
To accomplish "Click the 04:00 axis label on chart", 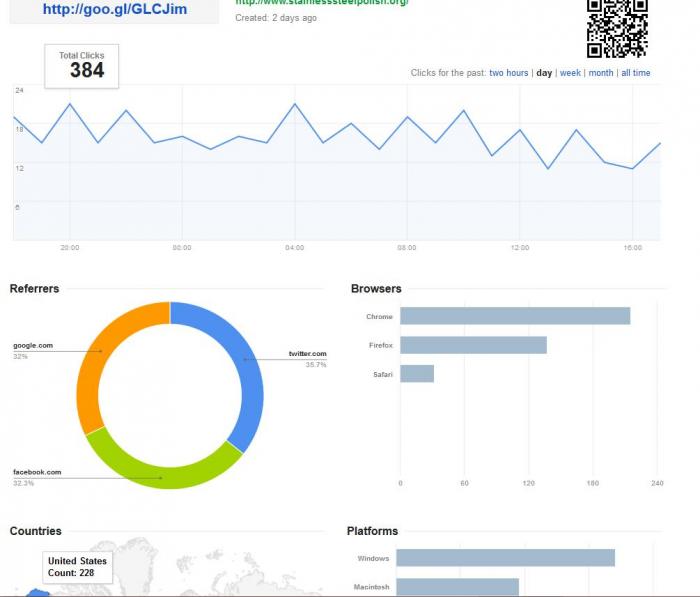I will (x=295, y=248).
